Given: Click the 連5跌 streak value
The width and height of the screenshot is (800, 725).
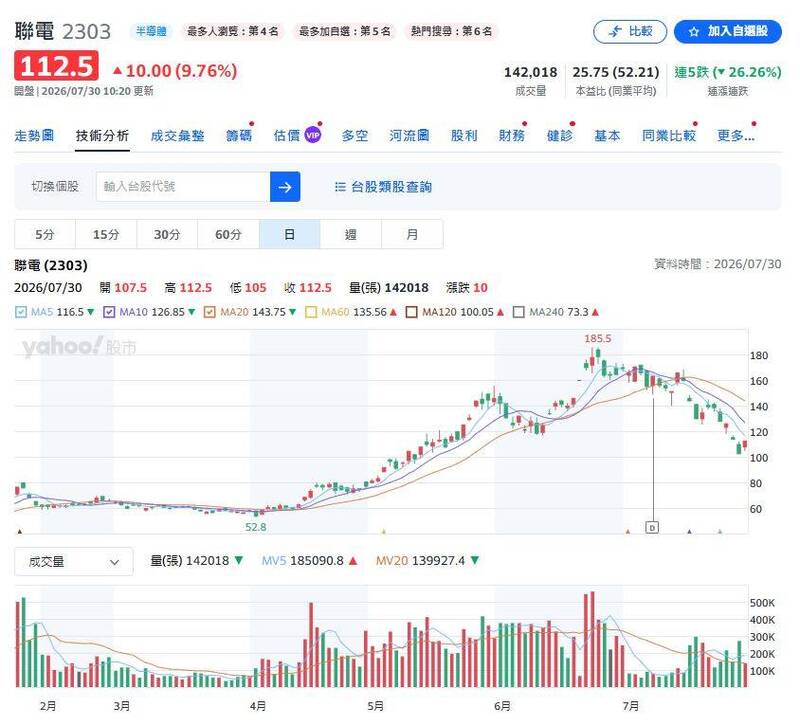Looking at the screenshot, I should click(728, 72).
